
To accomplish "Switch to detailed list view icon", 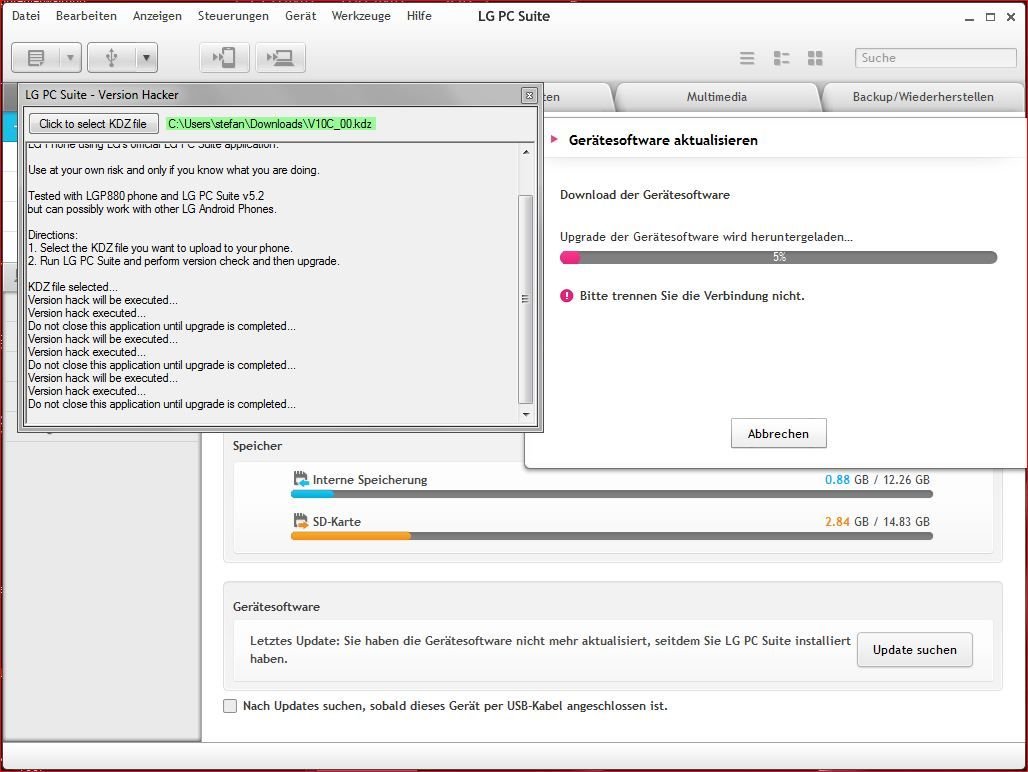I will (x=781, y=58).
